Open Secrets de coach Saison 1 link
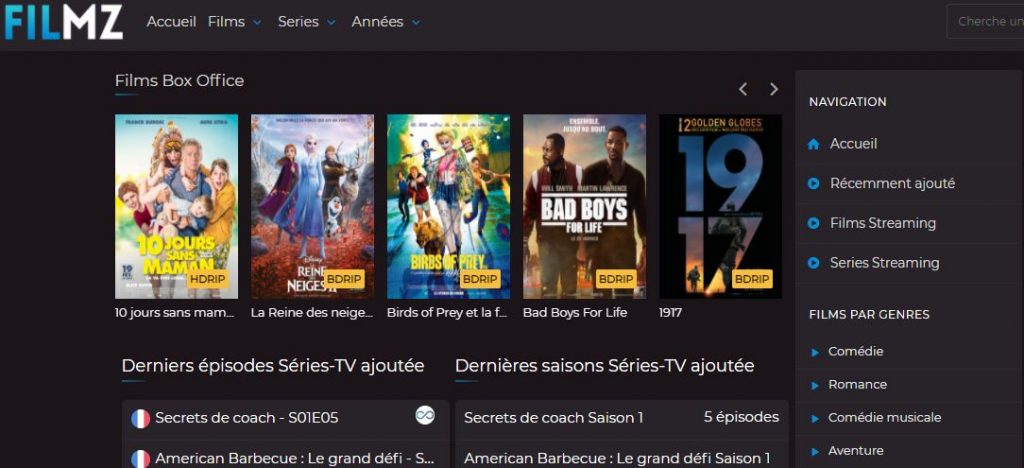The image size is (1024, 468). coord(553,417)
